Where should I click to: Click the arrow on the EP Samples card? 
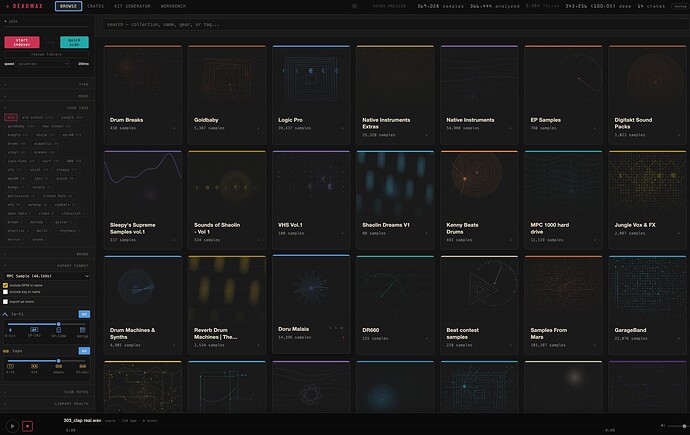tap(595, 128)
